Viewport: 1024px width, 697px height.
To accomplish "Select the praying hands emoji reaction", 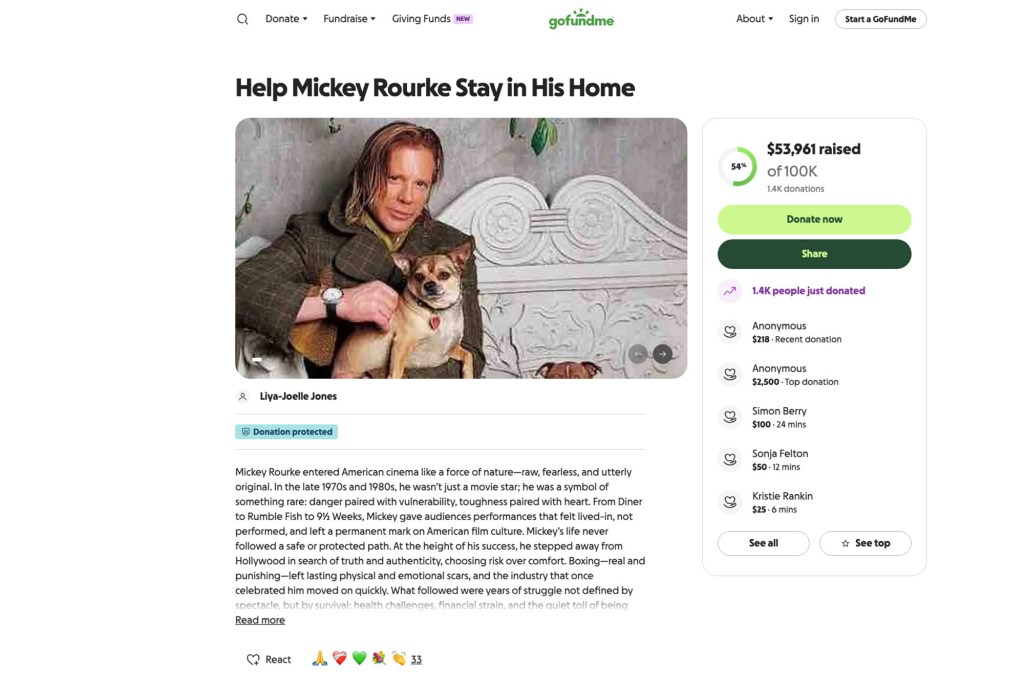I will (319, 658).
